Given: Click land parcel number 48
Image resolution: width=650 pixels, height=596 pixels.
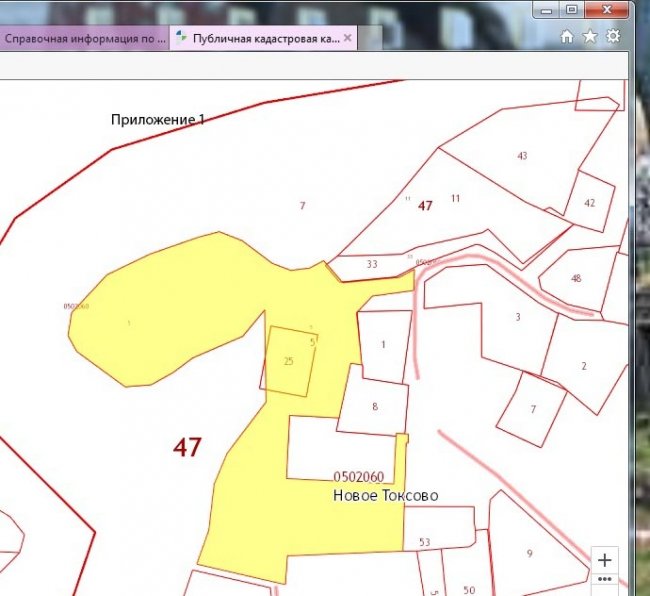Looking at the screenshot, I should pyautogui.click(x=576, y=278).
